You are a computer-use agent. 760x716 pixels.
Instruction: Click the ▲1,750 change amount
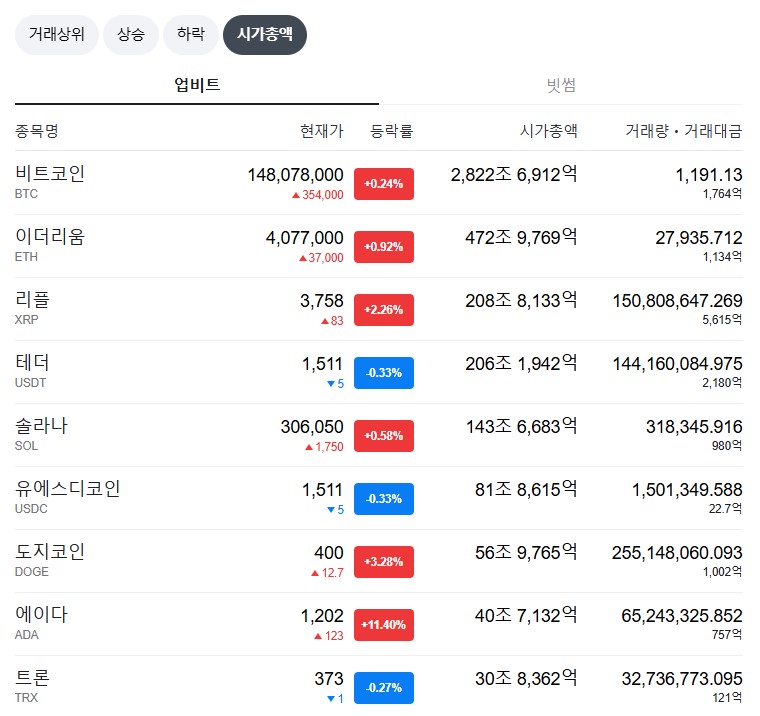pos(324,447)
